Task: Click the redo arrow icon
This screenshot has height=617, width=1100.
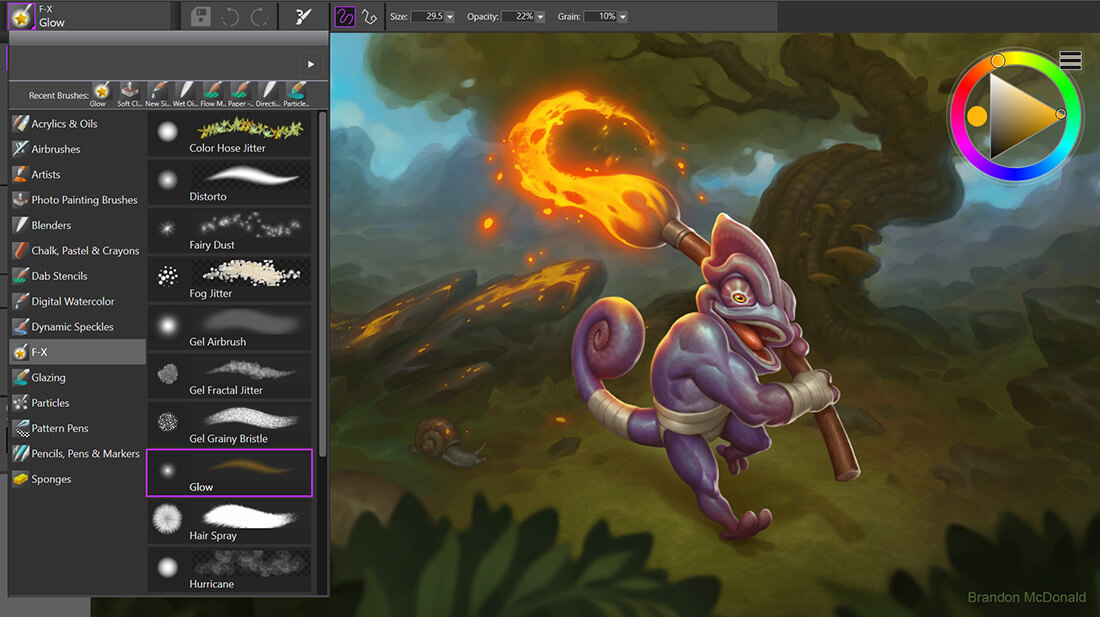Action: 260,17
